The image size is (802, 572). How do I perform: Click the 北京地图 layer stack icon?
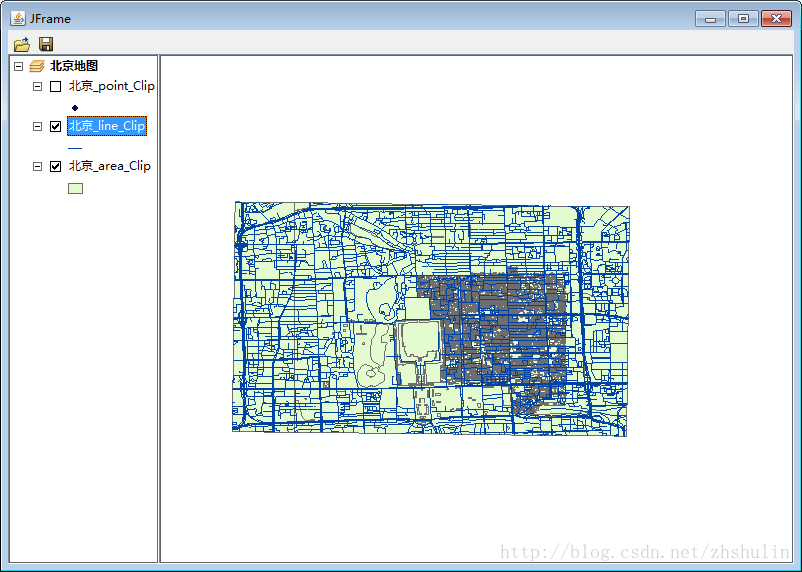pyautogui.click(x=37, y=66)
